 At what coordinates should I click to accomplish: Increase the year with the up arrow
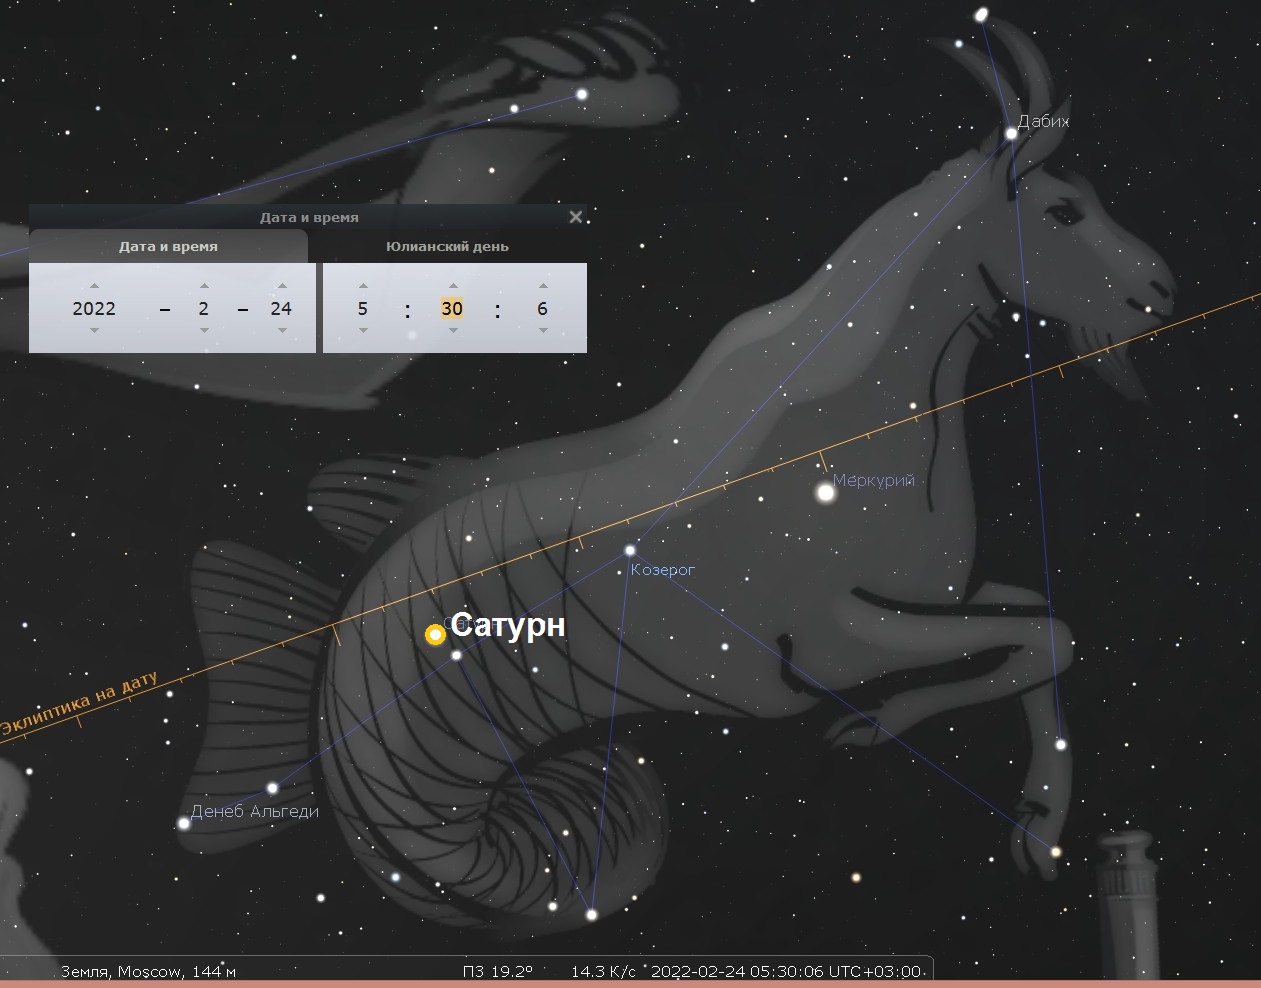tap(94, 286)
